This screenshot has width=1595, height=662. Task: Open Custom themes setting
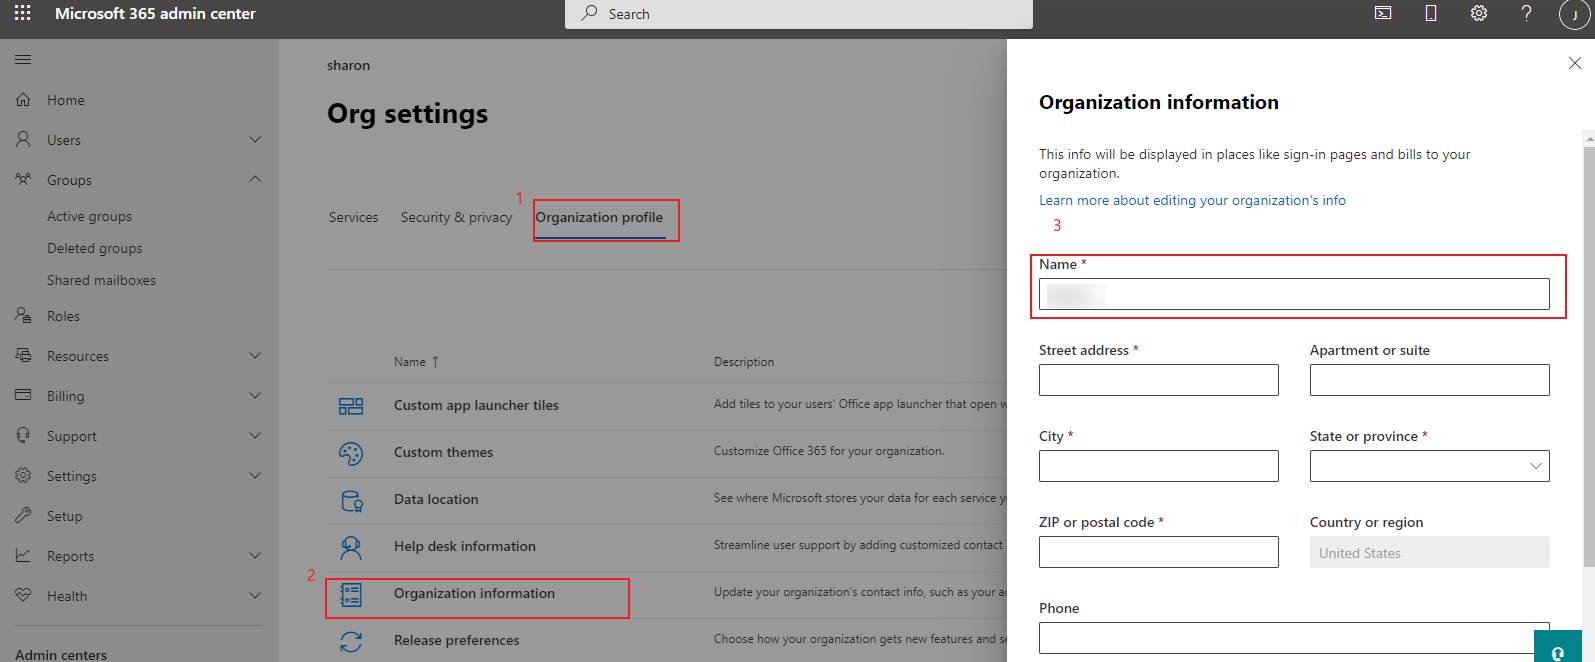[443, 452]
